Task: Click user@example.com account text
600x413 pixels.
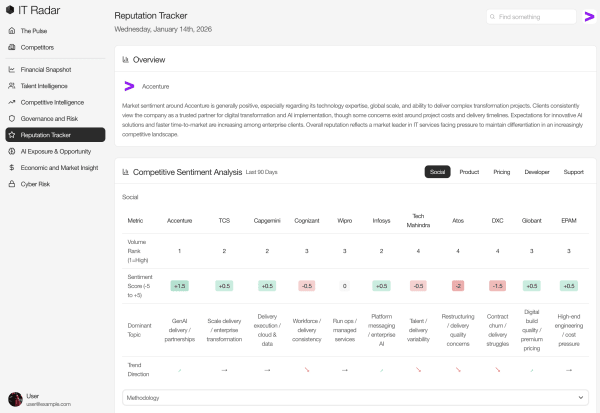Action: coord(49,404)
